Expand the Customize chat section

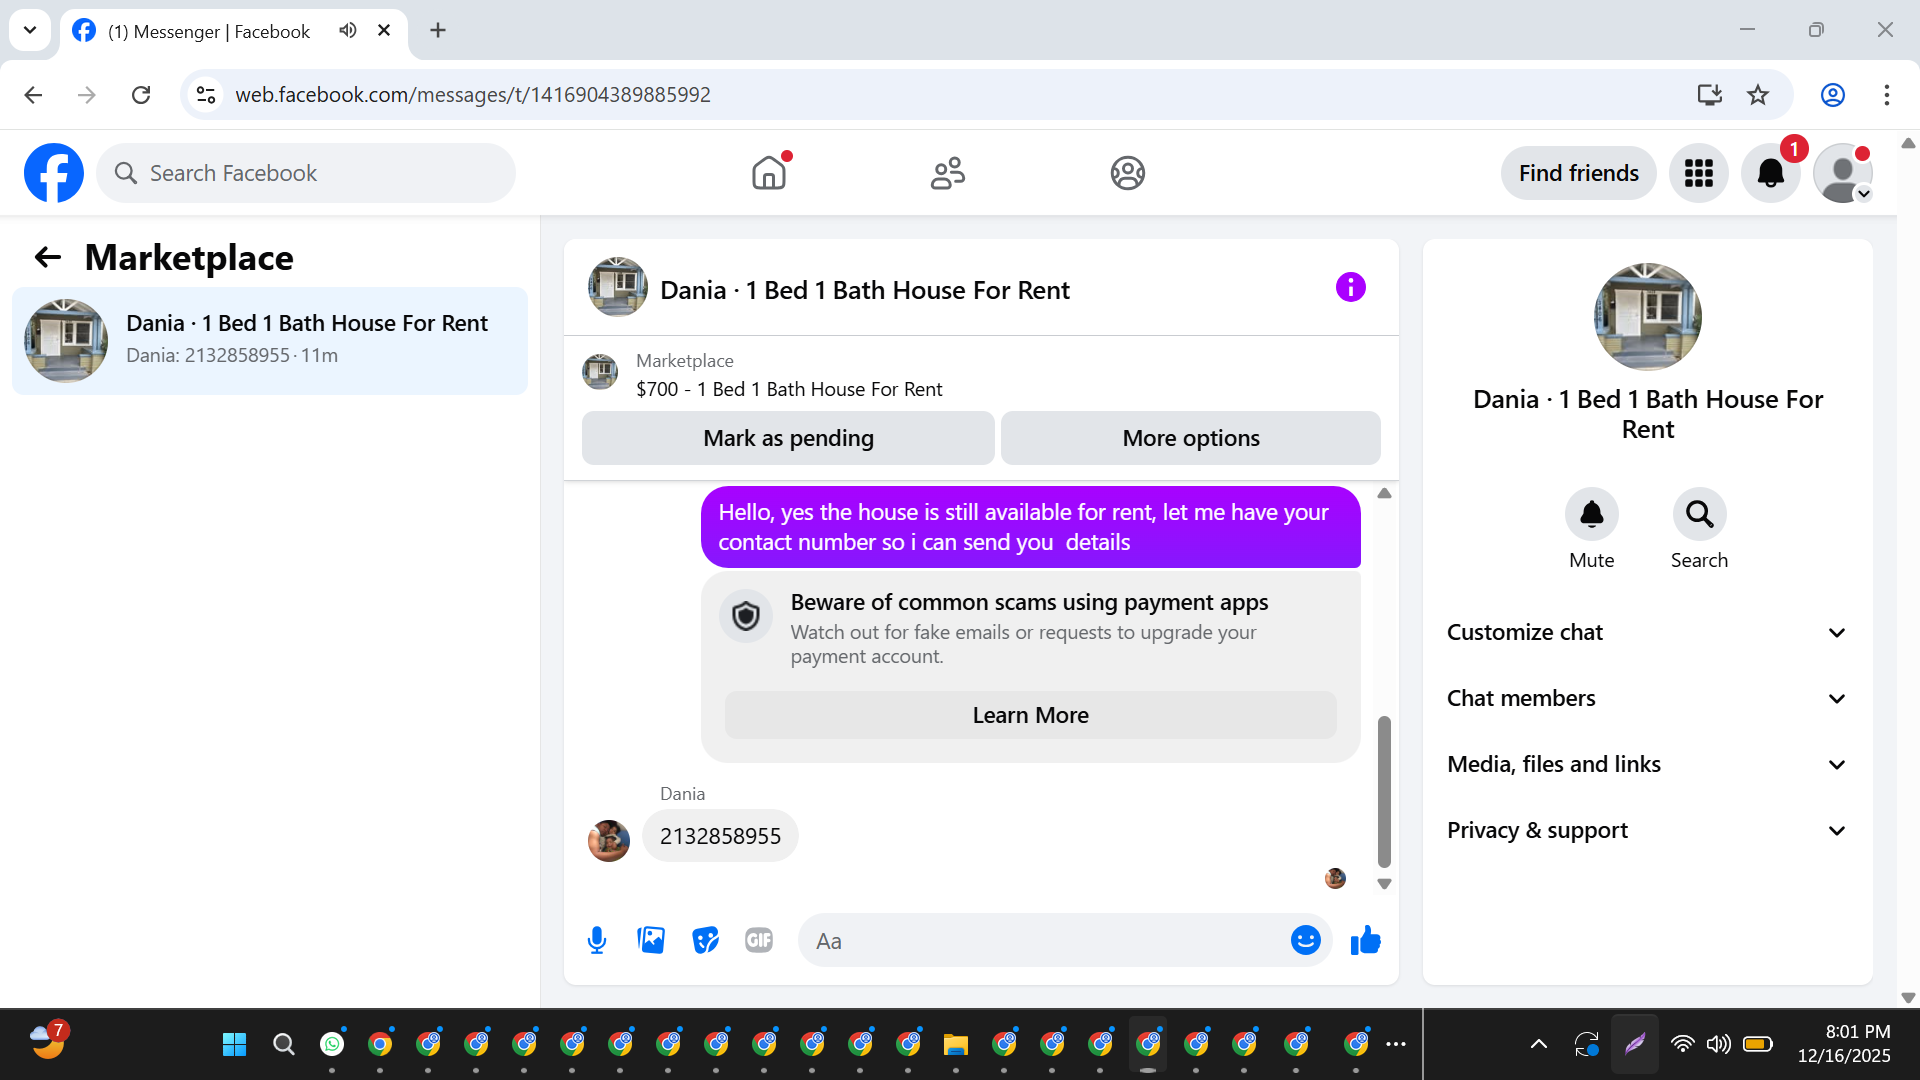click(x=1647, y=633)
